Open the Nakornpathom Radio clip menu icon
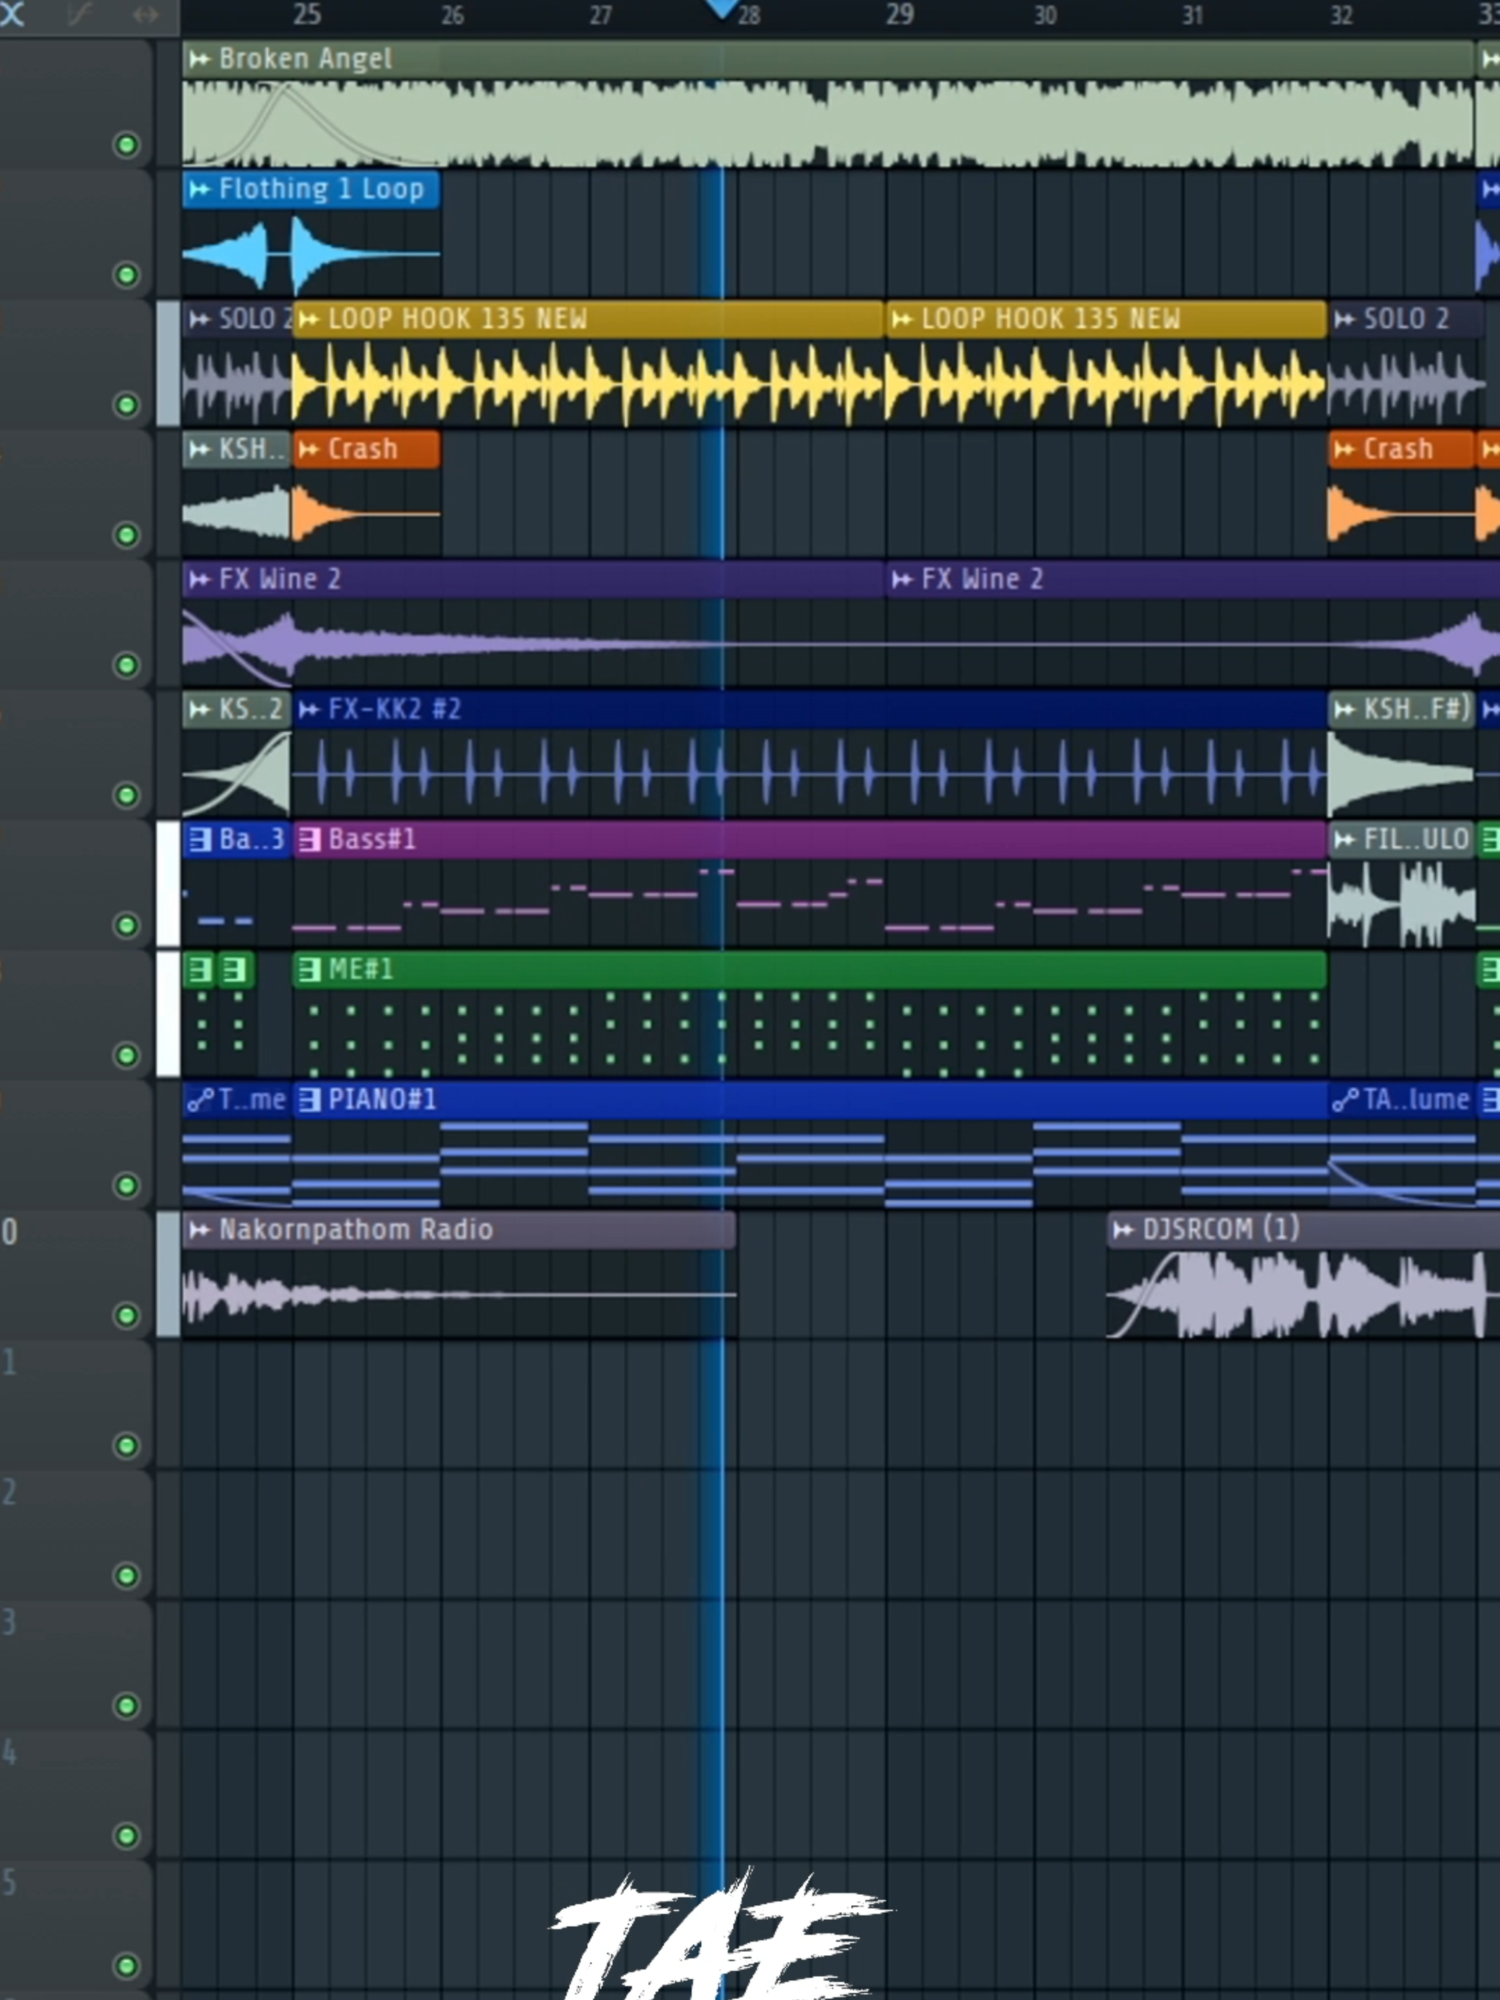 pyautogui.click(x=200, y=1229)
